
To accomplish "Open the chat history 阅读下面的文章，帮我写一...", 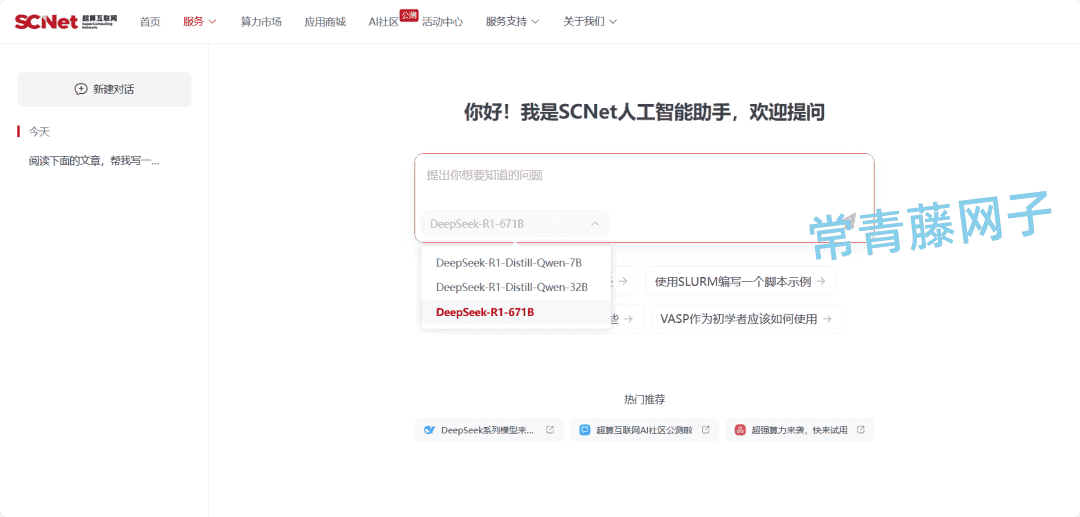I will (x=94, y=161).
